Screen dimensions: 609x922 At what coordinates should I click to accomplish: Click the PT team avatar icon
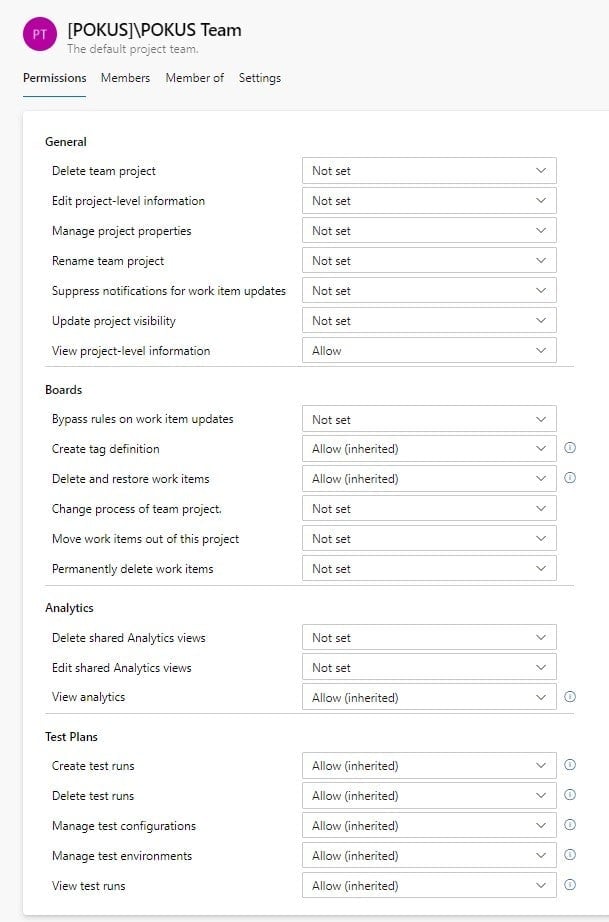pyautogui.click(x=39, y=34)
